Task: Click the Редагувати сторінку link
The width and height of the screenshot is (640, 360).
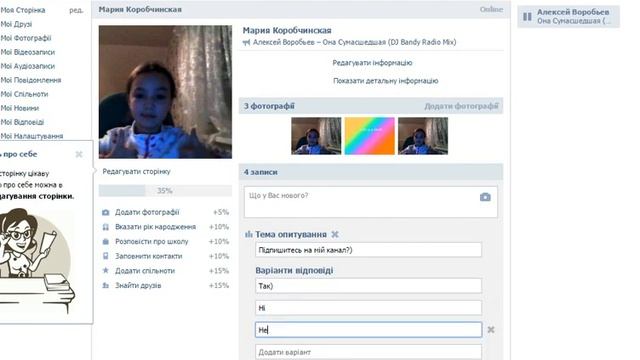Action: coord(136,171)
